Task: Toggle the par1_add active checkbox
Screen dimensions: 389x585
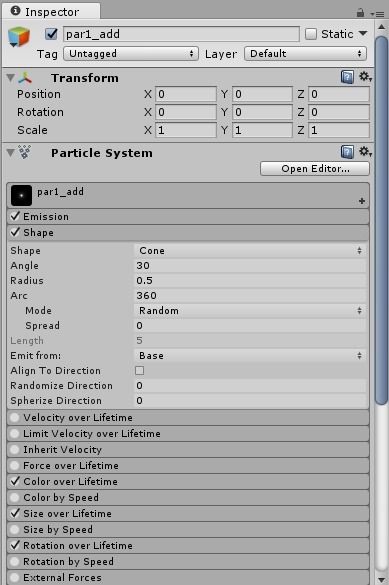Action: [x=51, y=34]
